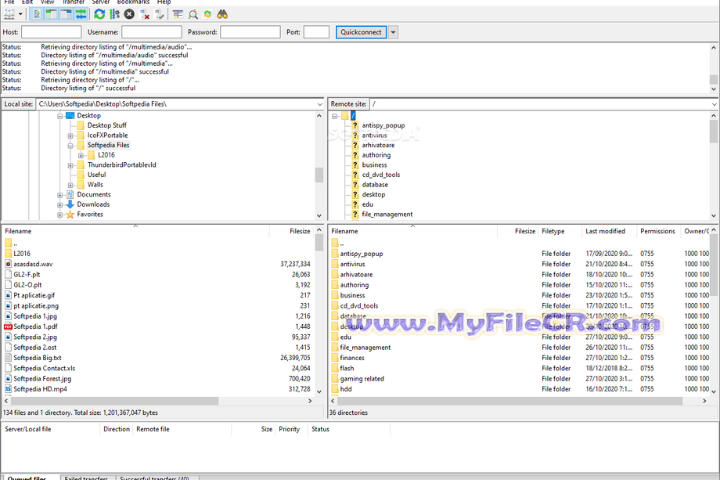The height and width of the screenshot is (480, 720).
Task: Select the Softpedia 1.pdf file icon
Action: coord(8,327)
